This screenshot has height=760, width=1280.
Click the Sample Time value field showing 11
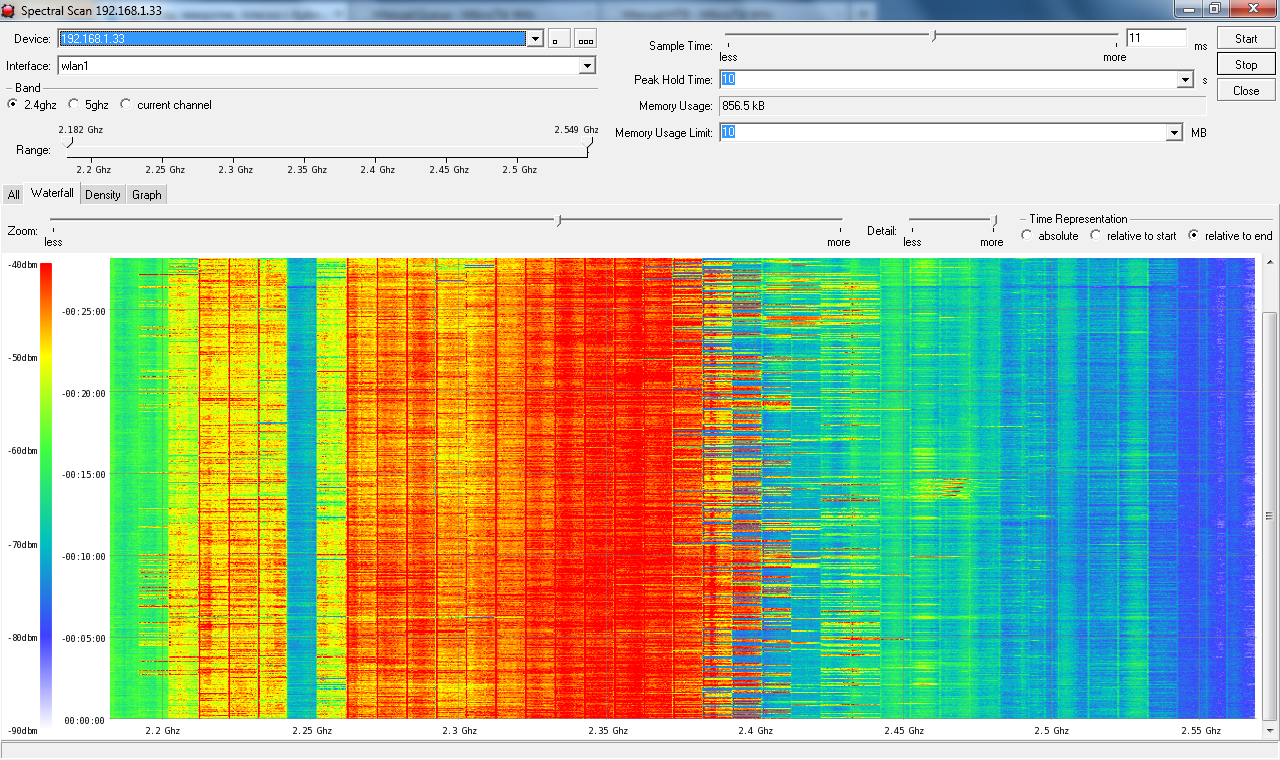pos(1156,38)
